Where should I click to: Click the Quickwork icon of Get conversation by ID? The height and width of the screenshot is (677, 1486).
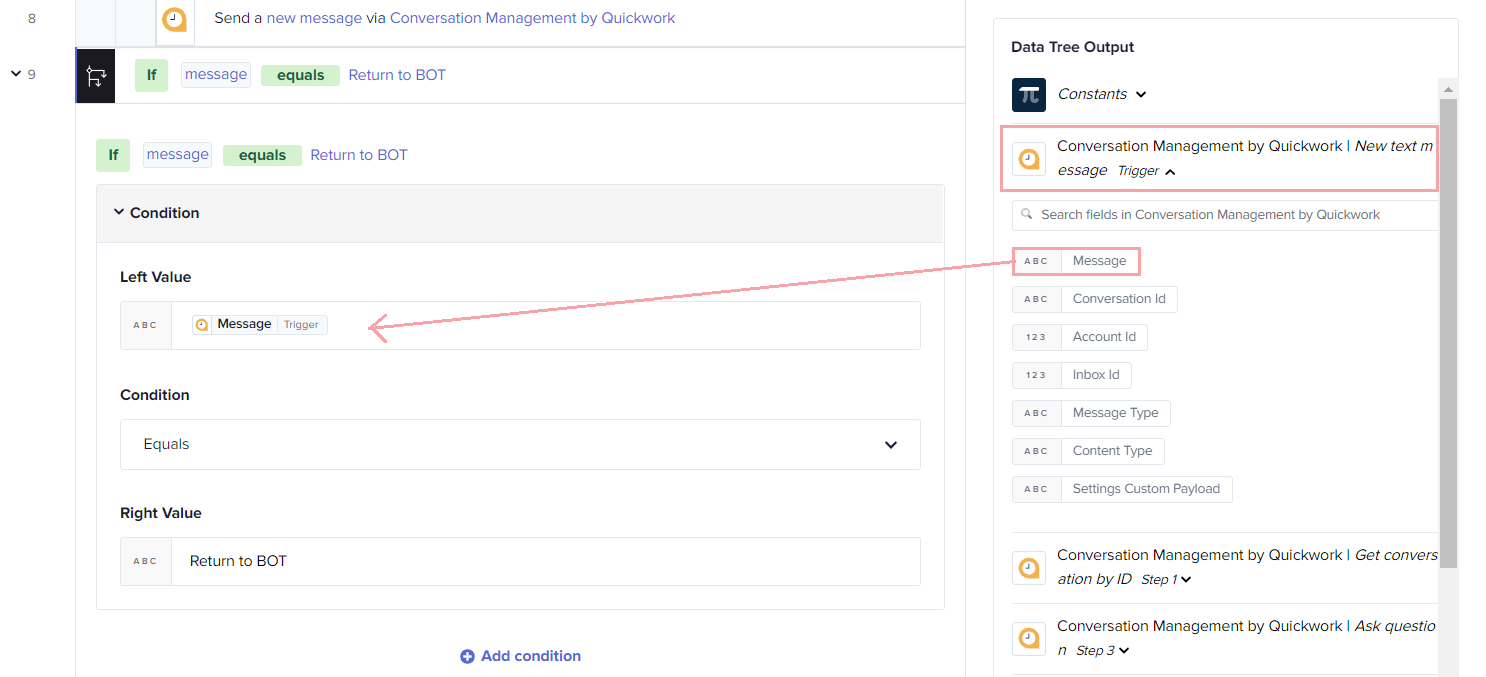1029,568
